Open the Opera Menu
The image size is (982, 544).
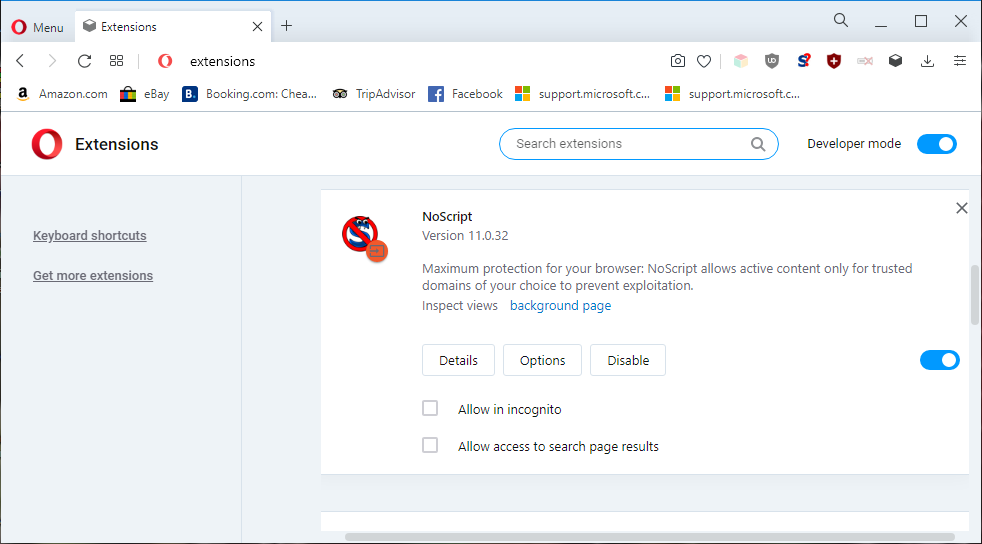[x=37, y=27]
